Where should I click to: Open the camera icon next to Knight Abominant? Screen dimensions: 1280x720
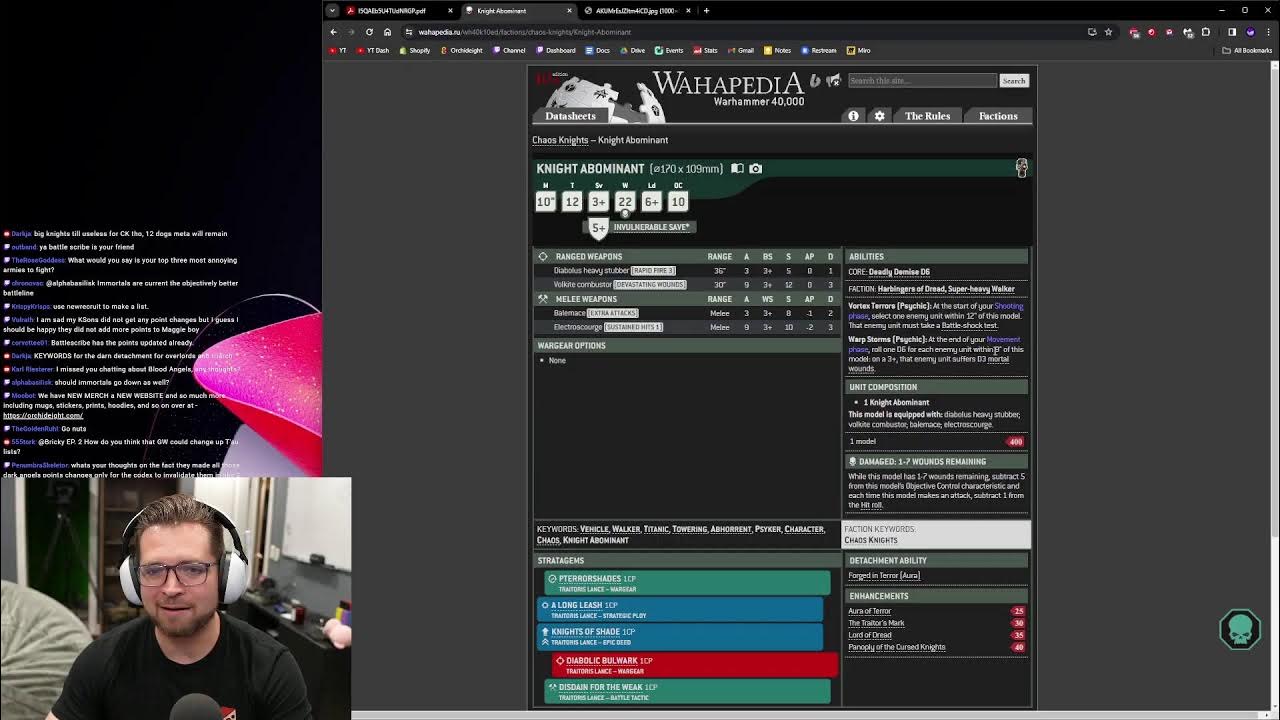click(x=755, y=169)
